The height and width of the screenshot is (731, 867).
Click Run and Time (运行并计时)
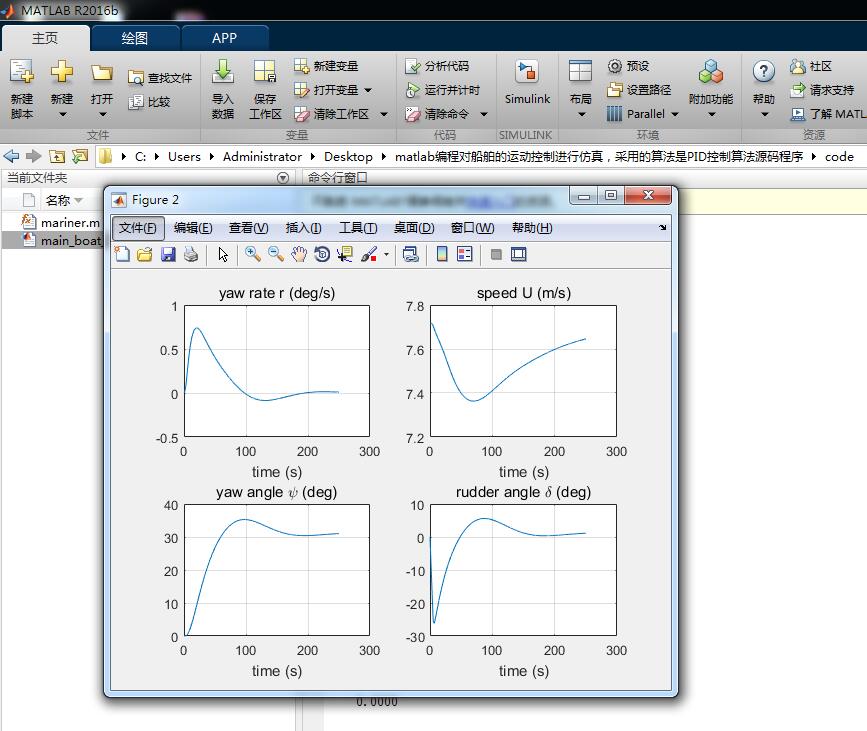[442, 90]
